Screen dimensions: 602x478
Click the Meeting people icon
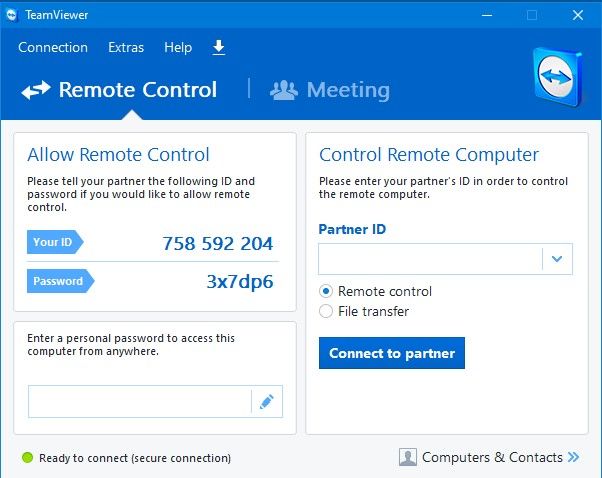[284, 90]
